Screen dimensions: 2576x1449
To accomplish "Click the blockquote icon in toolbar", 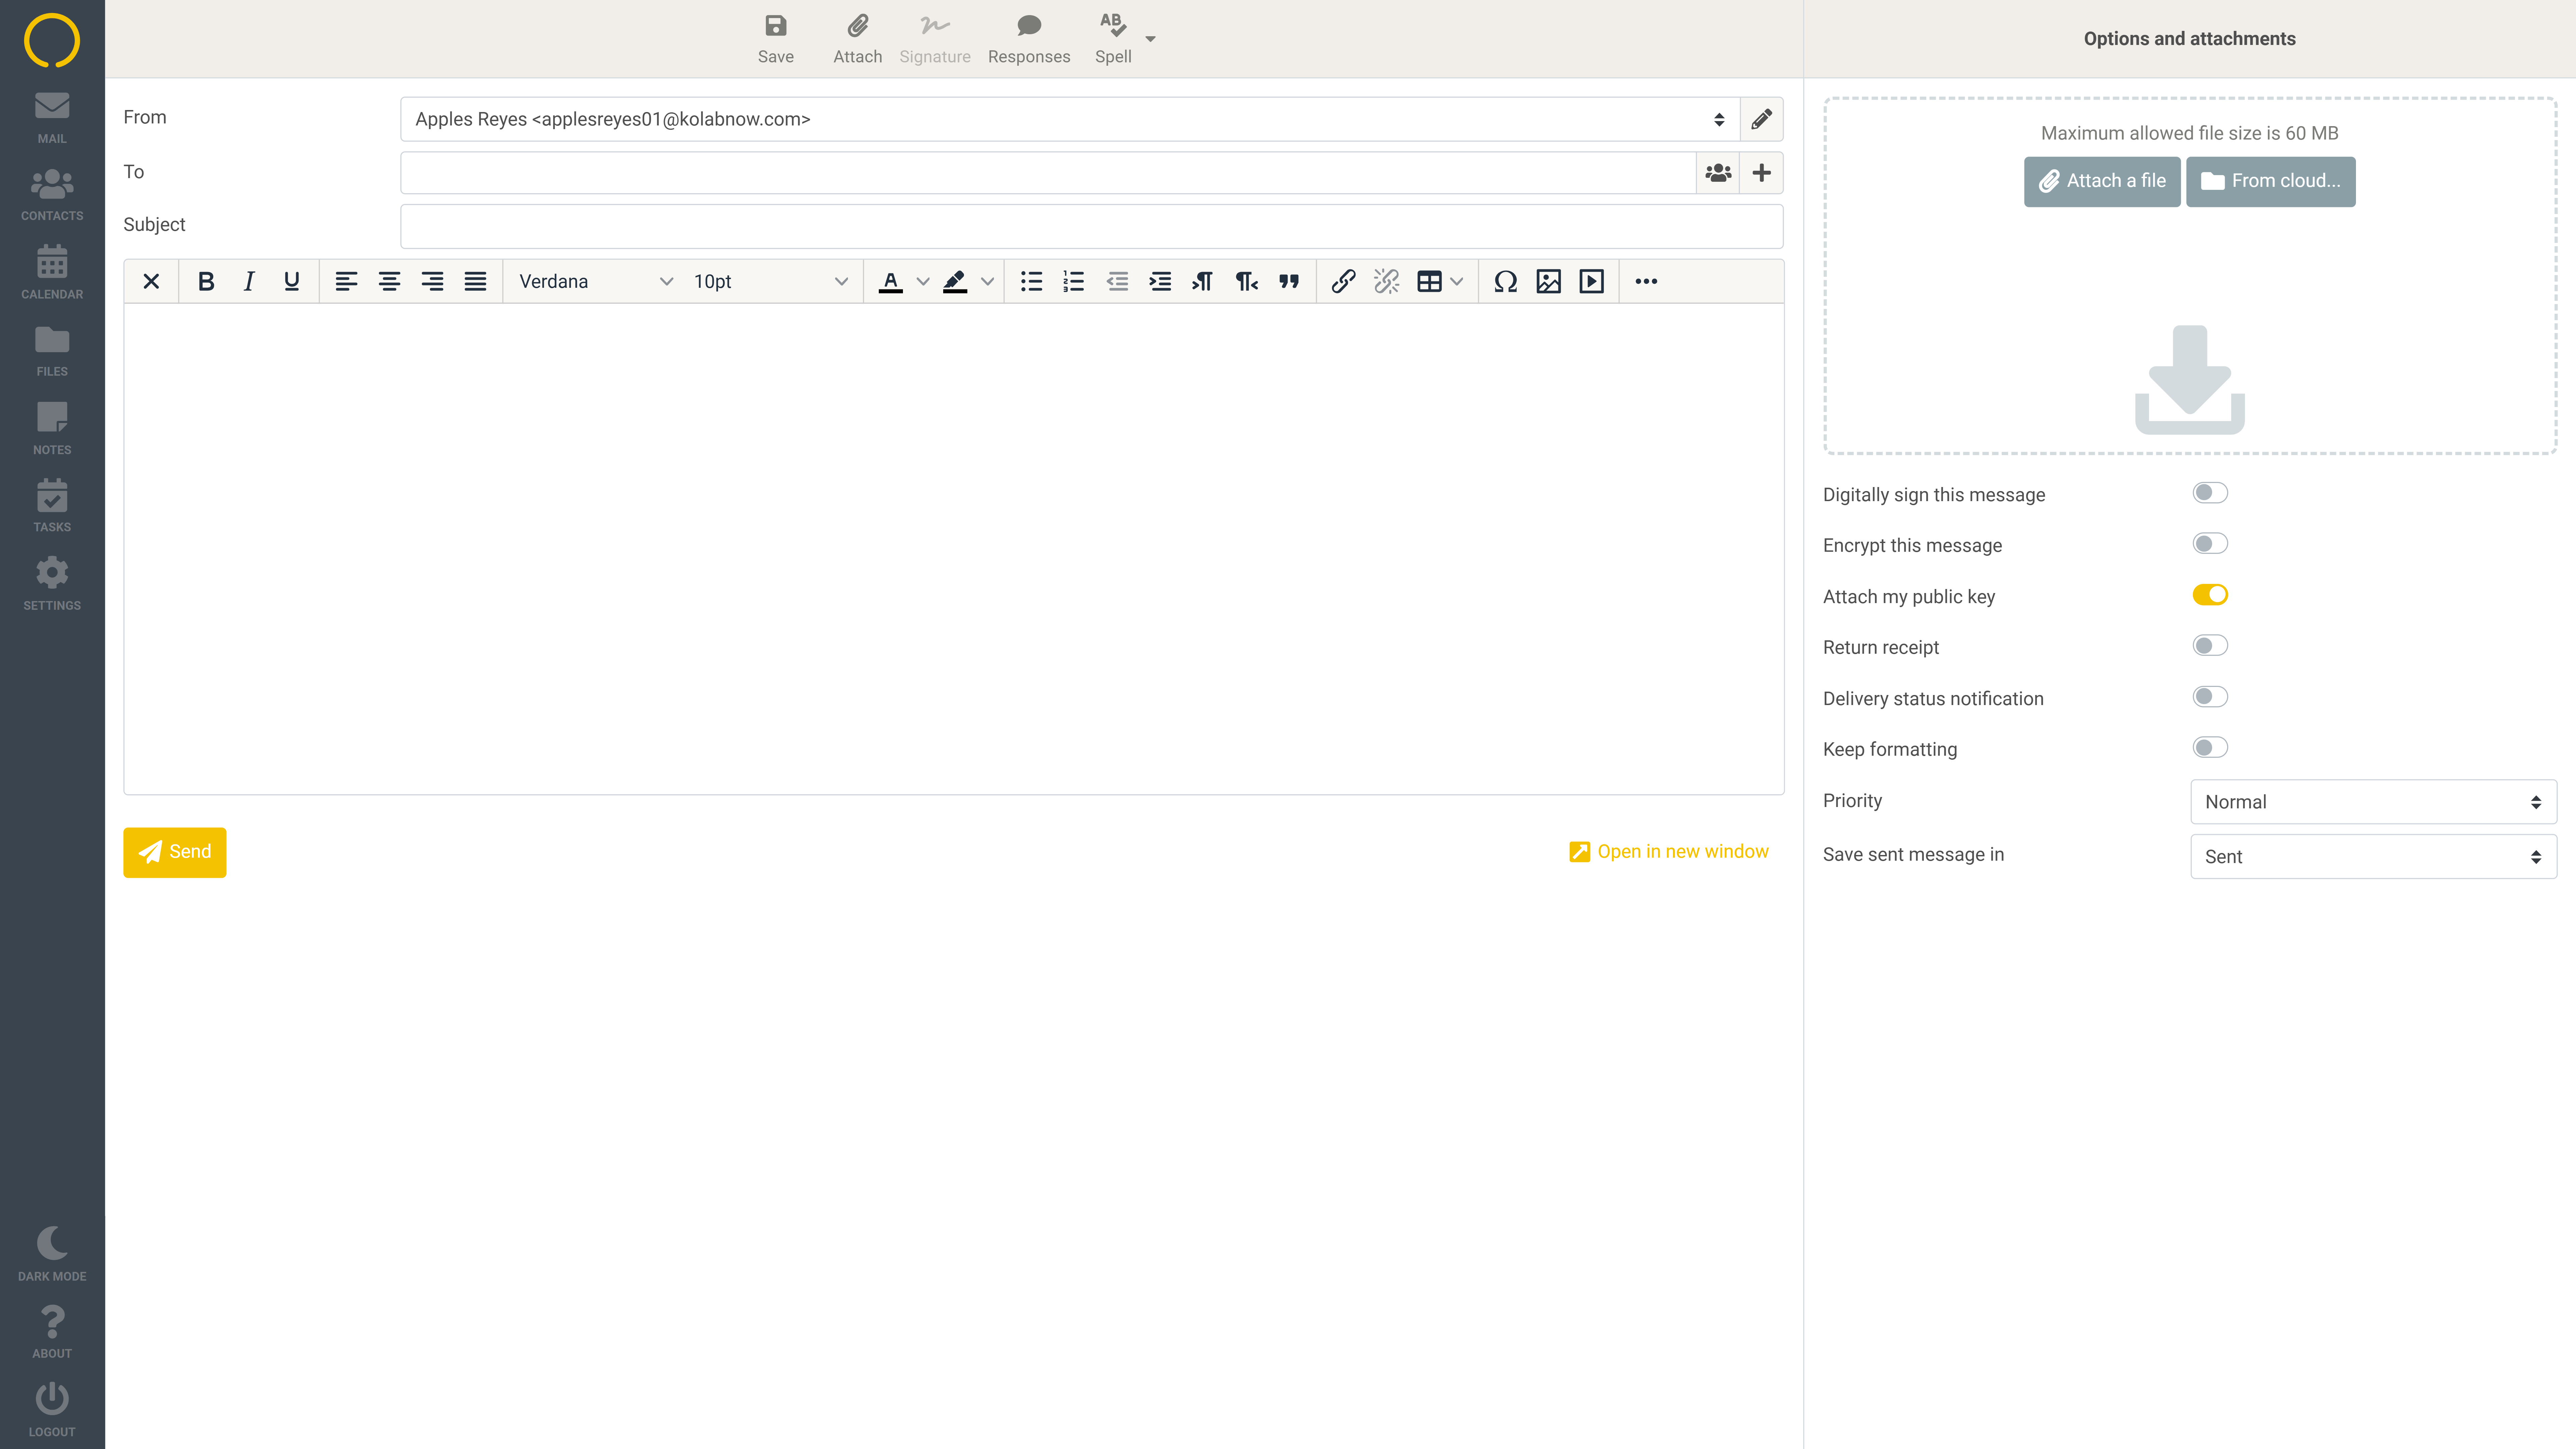I will [x=1289, y=281].
